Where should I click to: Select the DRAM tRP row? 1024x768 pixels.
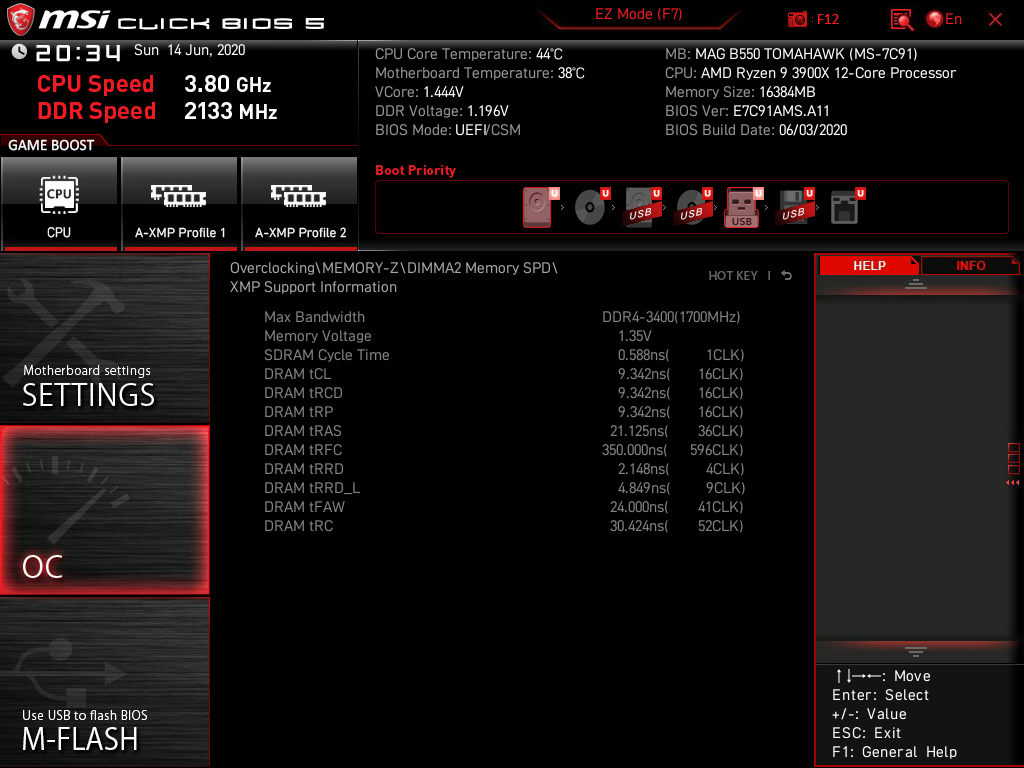pos(504,411)
